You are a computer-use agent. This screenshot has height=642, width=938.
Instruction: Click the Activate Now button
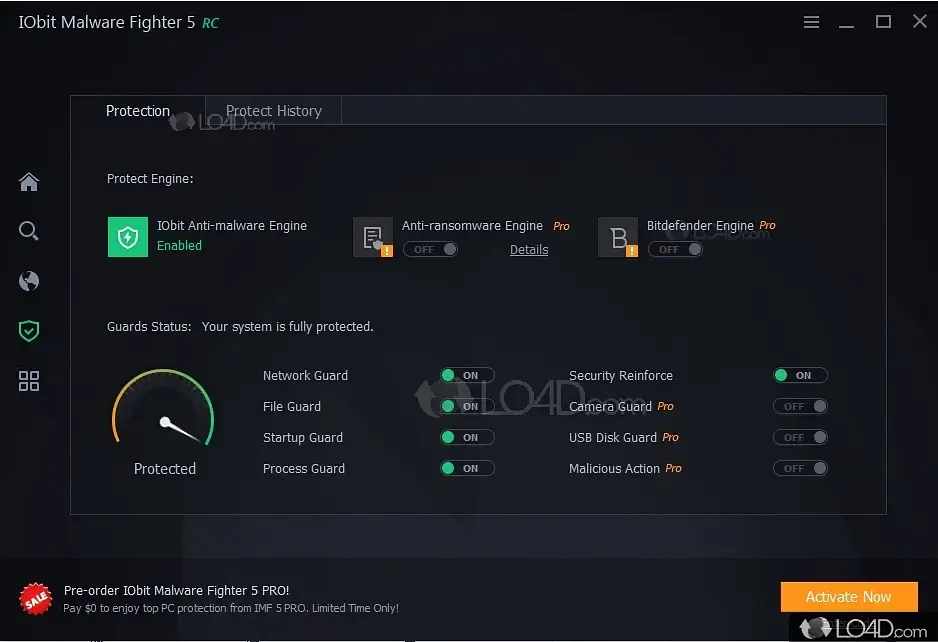click(x=848, y=597)
